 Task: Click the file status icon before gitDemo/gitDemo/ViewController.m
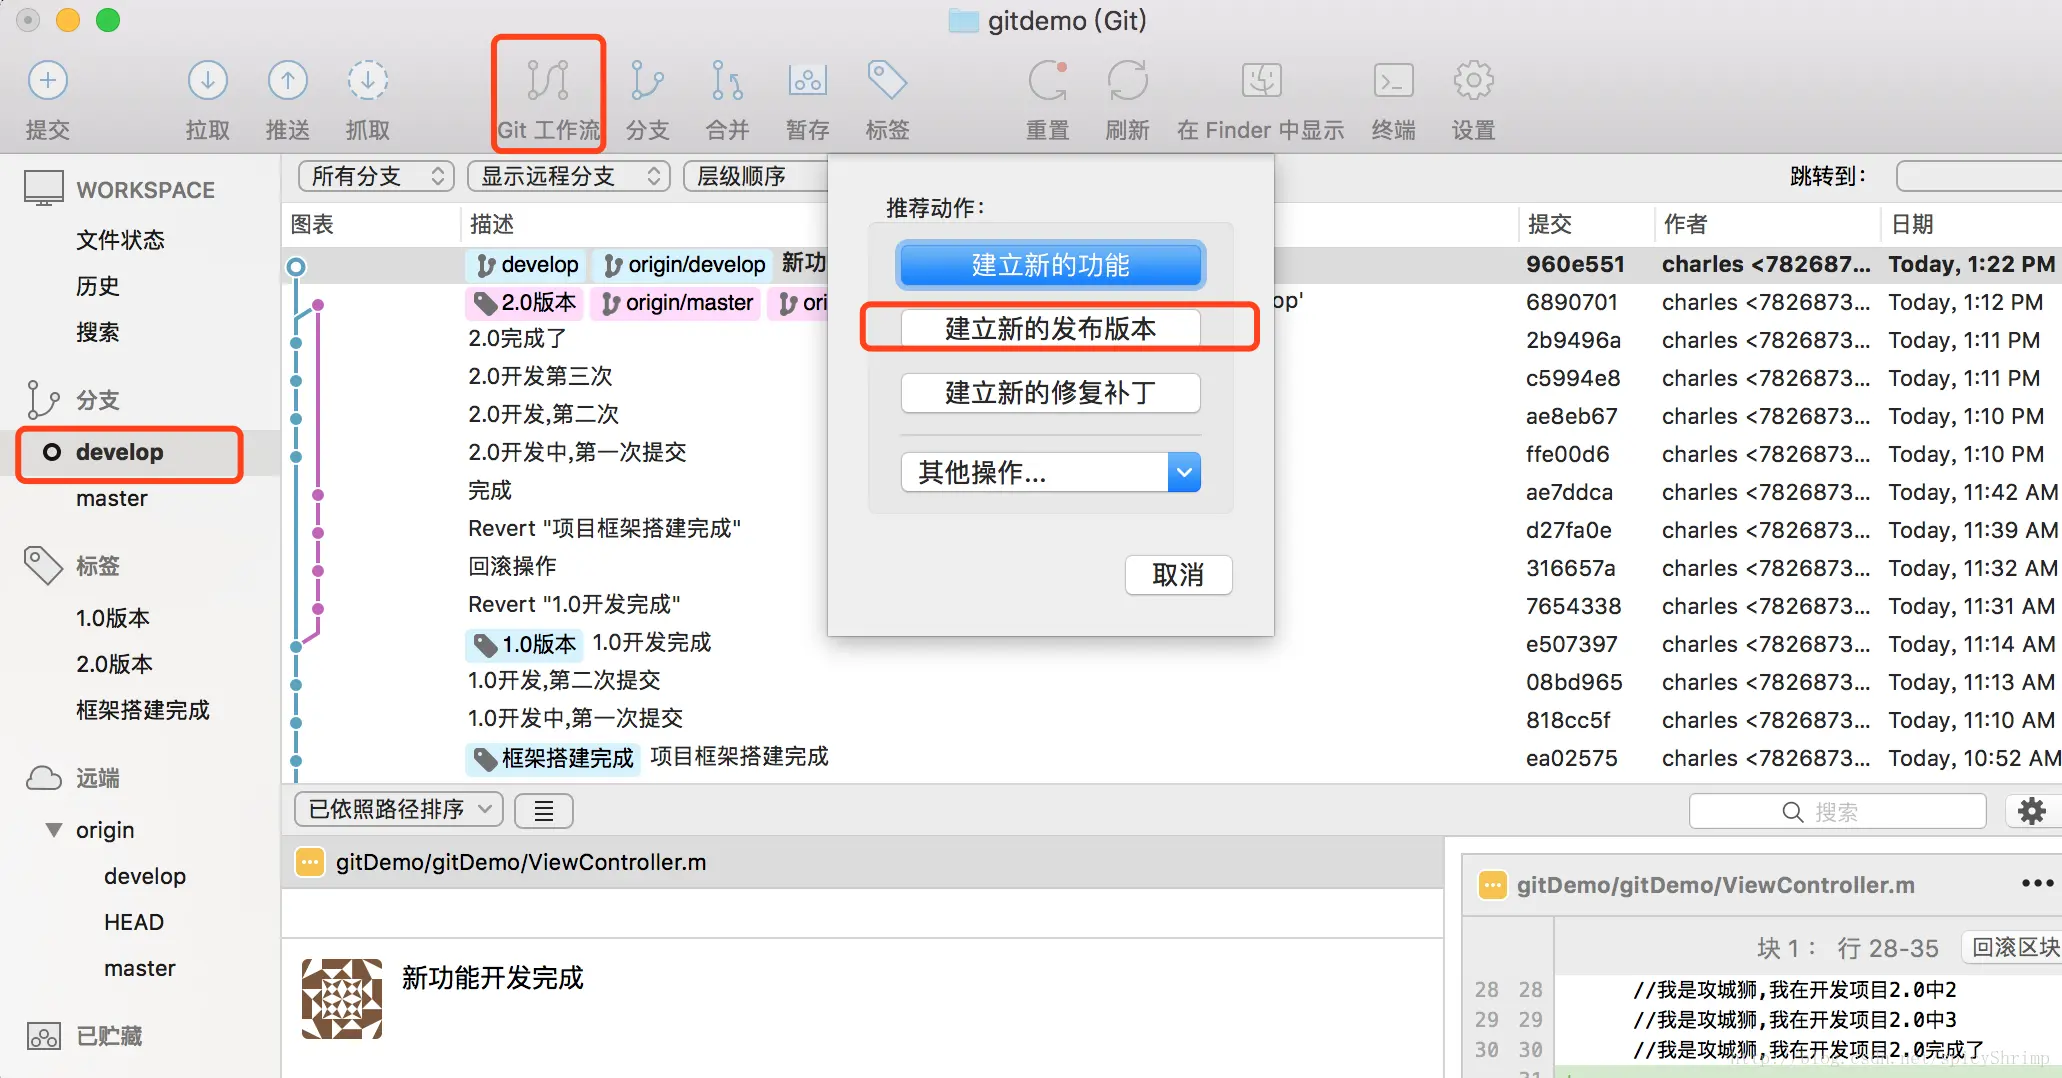(x=310, y=862)
